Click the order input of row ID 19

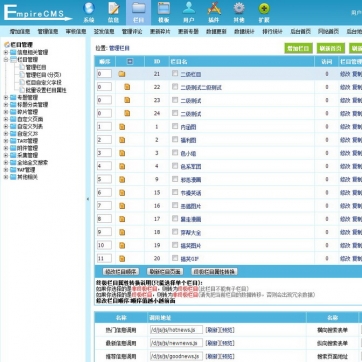[104, 245]
